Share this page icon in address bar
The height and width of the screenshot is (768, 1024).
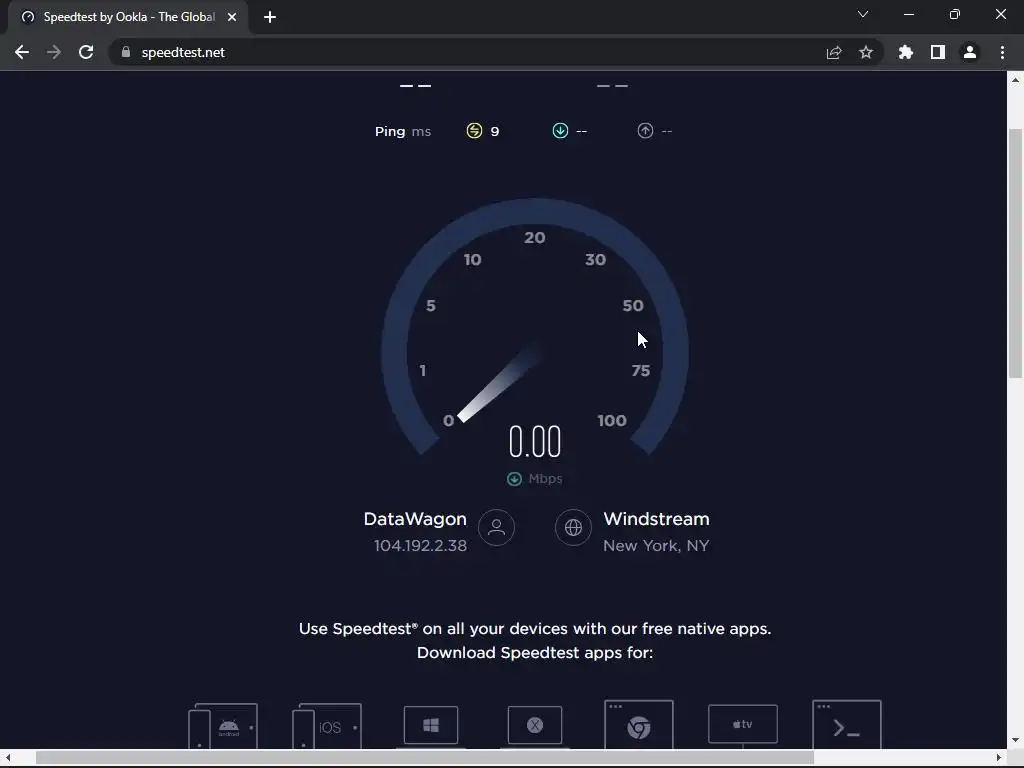[834, 52]
